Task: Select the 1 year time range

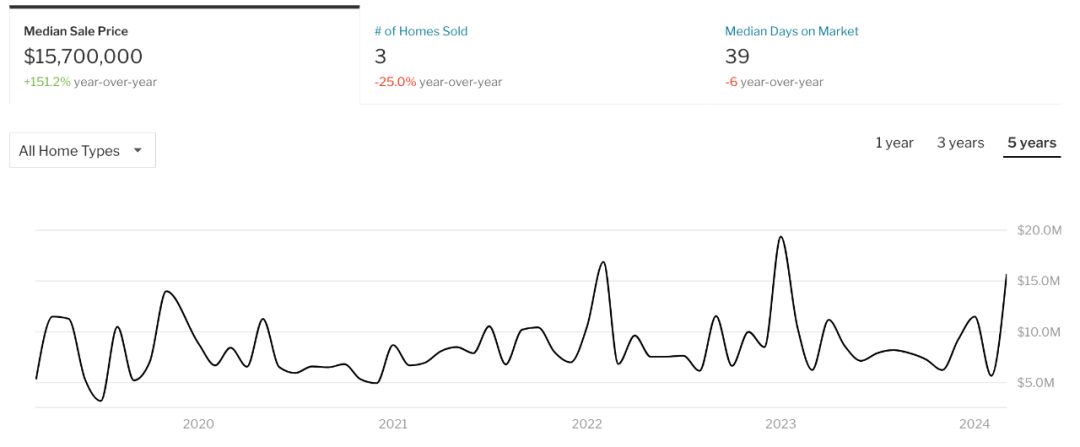Action: [894, 143]
